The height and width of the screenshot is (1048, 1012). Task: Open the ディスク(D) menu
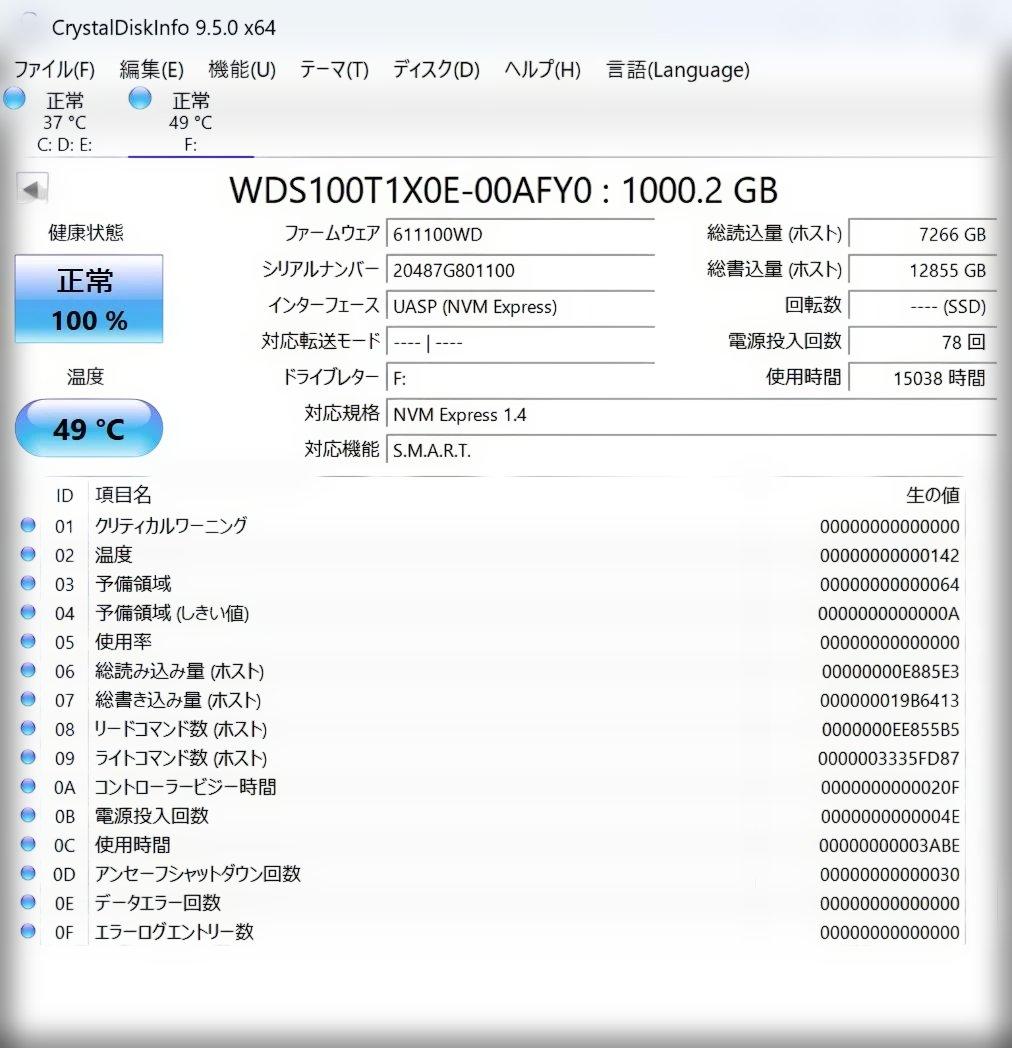(436, 70)
